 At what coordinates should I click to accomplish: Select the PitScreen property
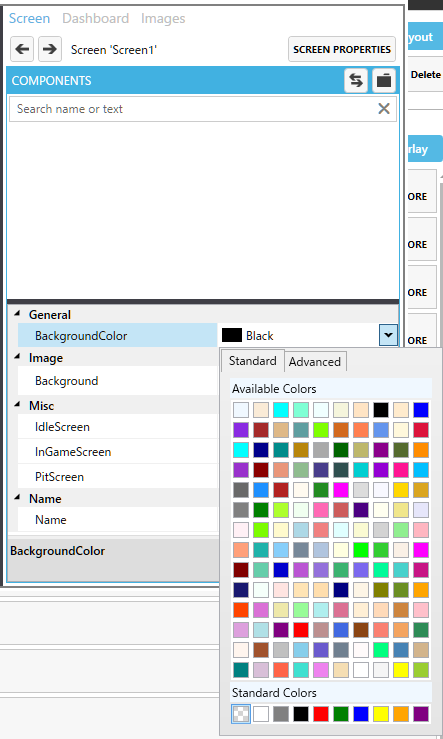117,476
